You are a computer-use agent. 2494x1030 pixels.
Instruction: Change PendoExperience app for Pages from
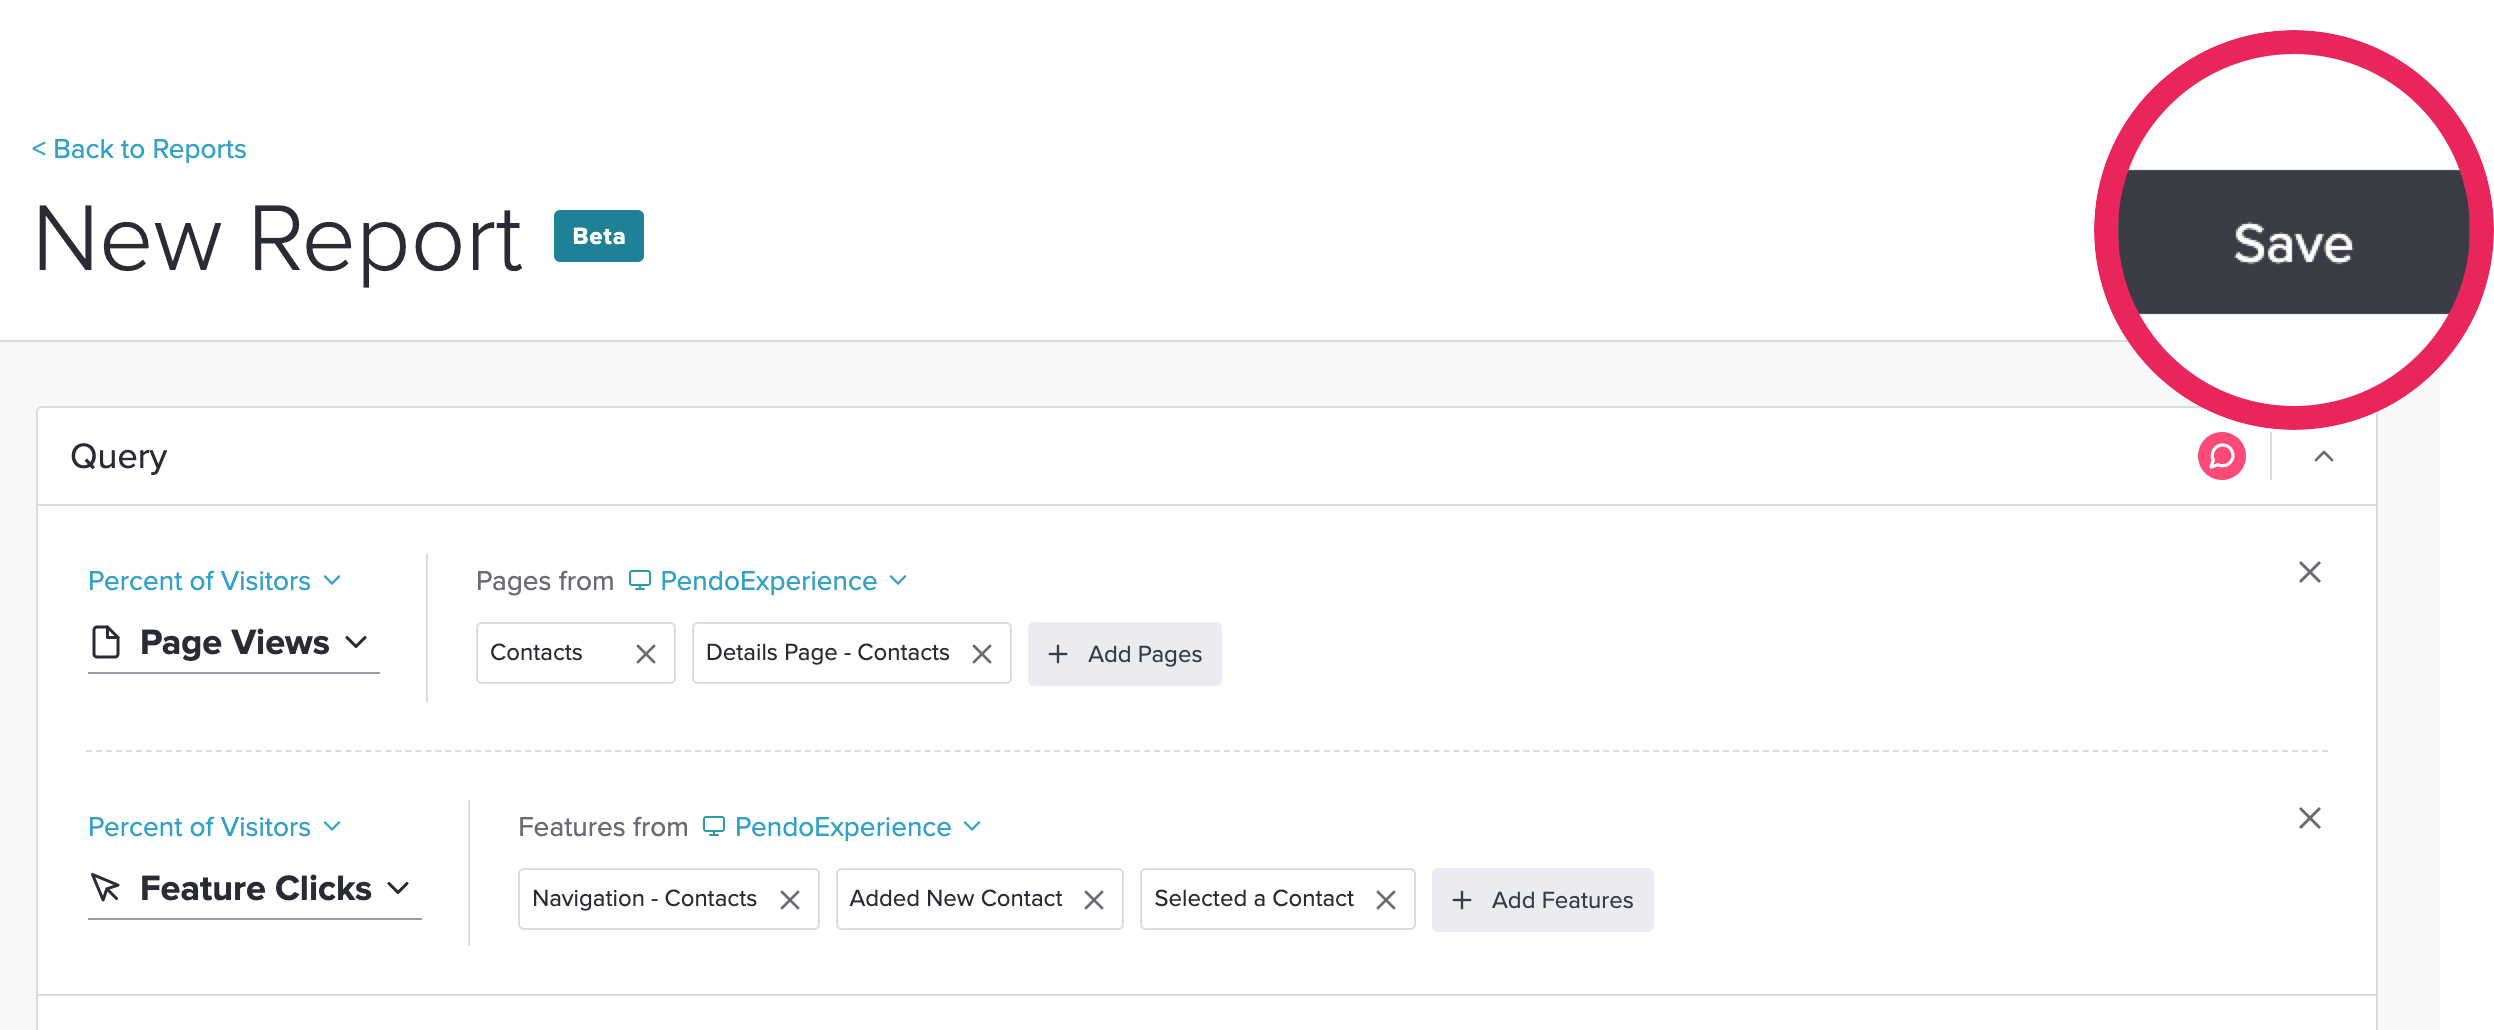783,581
